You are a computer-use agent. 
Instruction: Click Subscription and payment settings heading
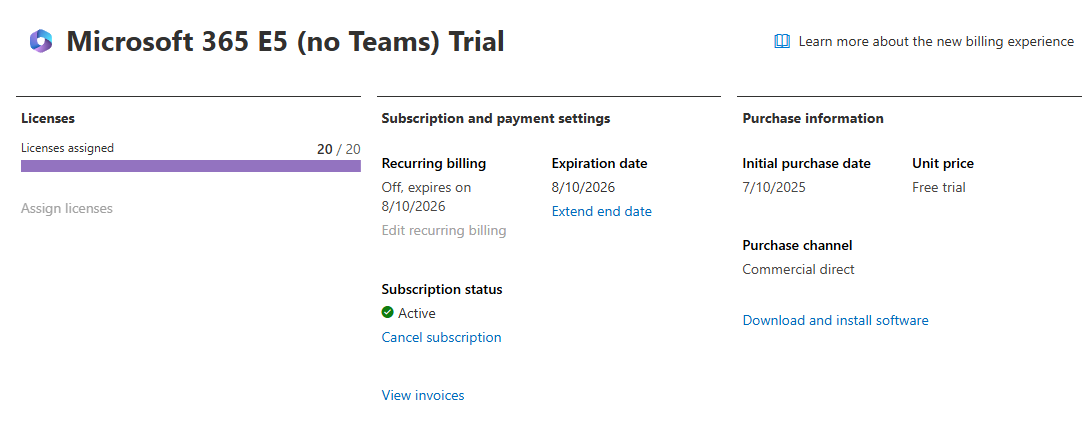[x=496, y=118]
